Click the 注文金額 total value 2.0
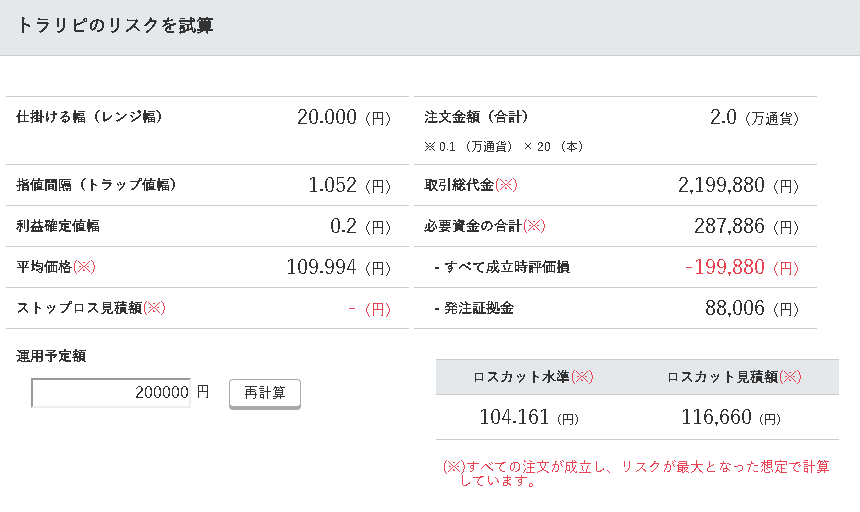This screenshot has width=860, height=512. [x=723, y=117]
